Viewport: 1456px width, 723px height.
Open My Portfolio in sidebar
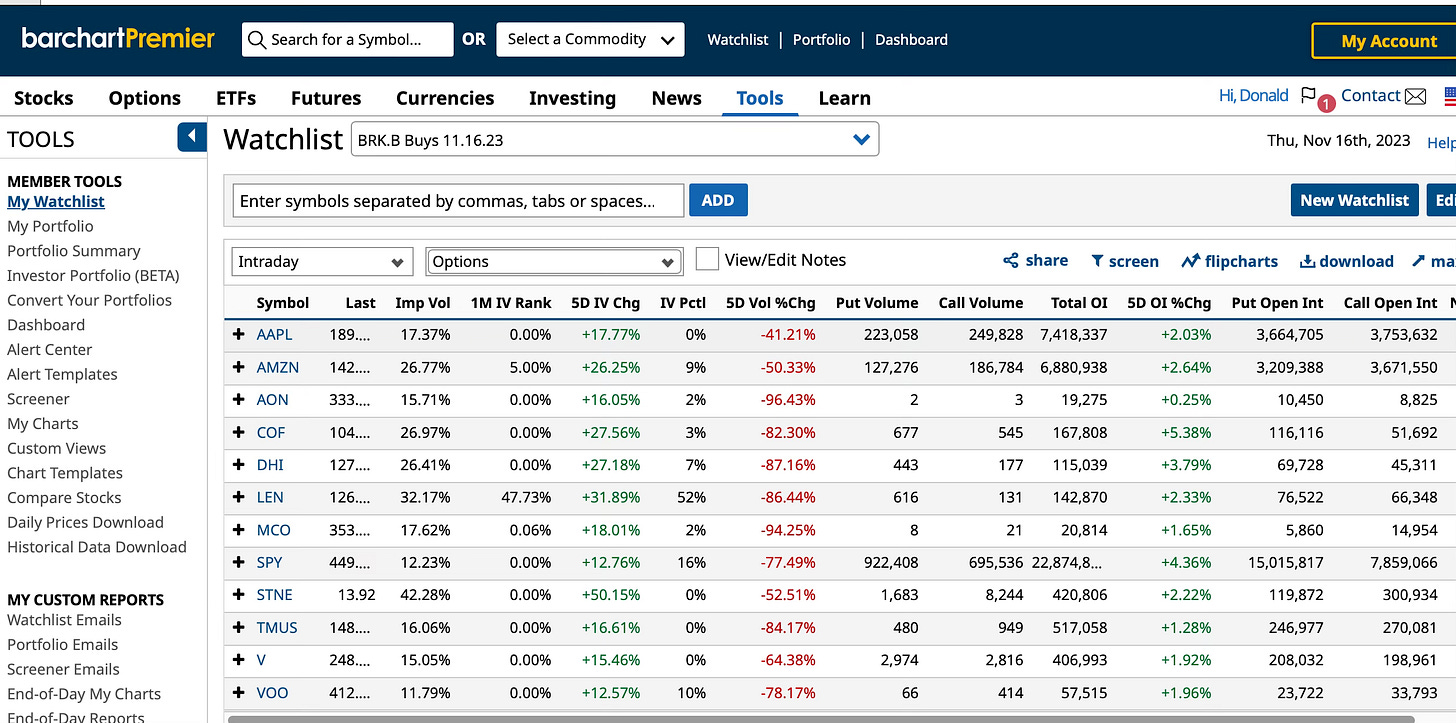[x=50, y=226]
